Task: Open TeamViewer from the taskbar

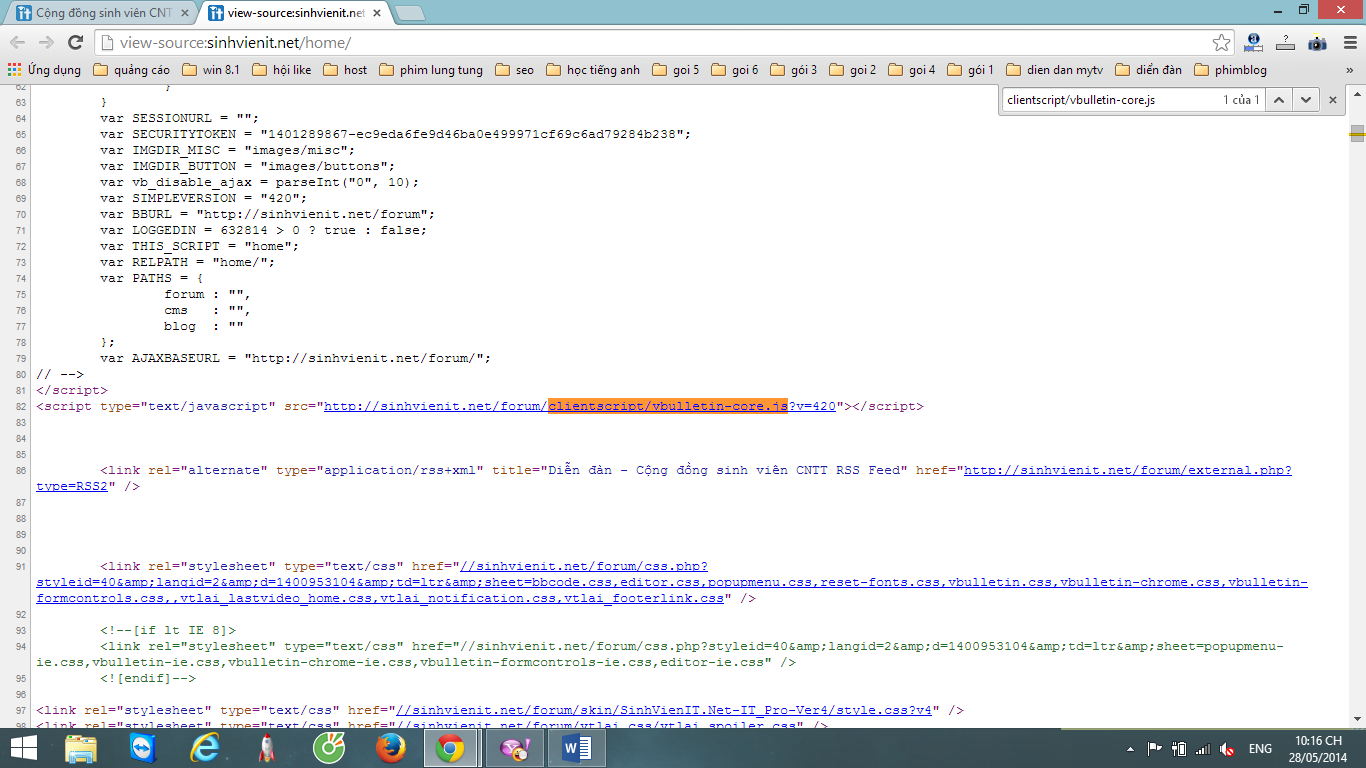Action: (143, 748)
